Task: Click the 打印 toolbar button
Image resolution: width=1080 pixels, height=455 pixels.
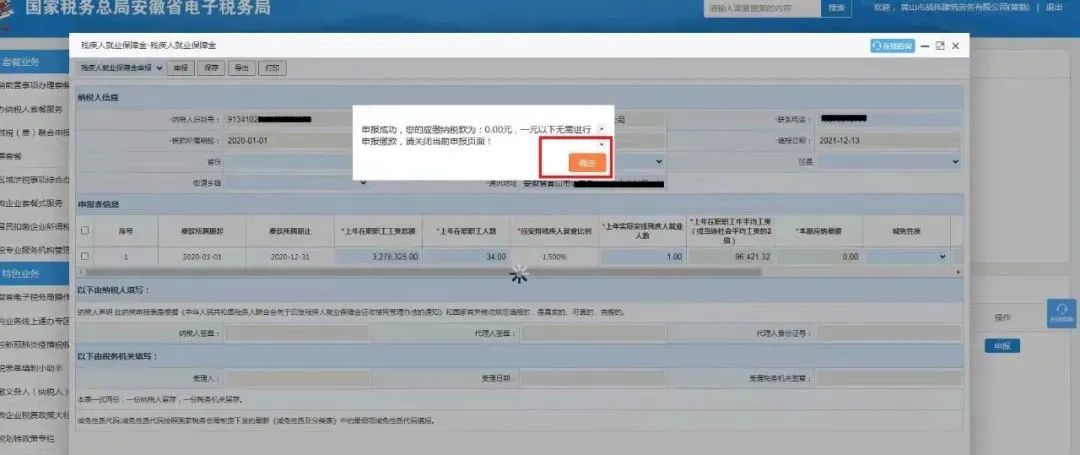Action: [273, 68]
